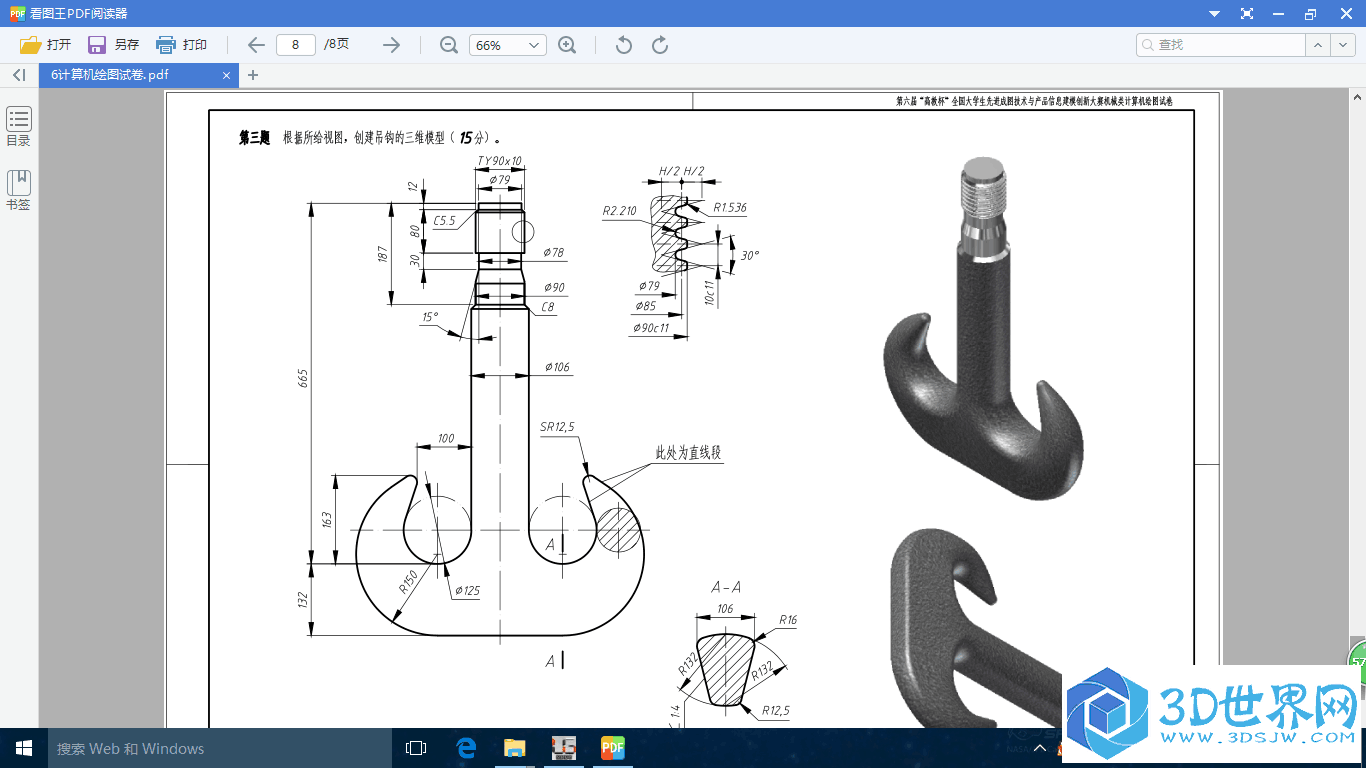Go to the next page arrow
The width and height of the screenshot is (1366, 768).
click(x=391, y=45)
